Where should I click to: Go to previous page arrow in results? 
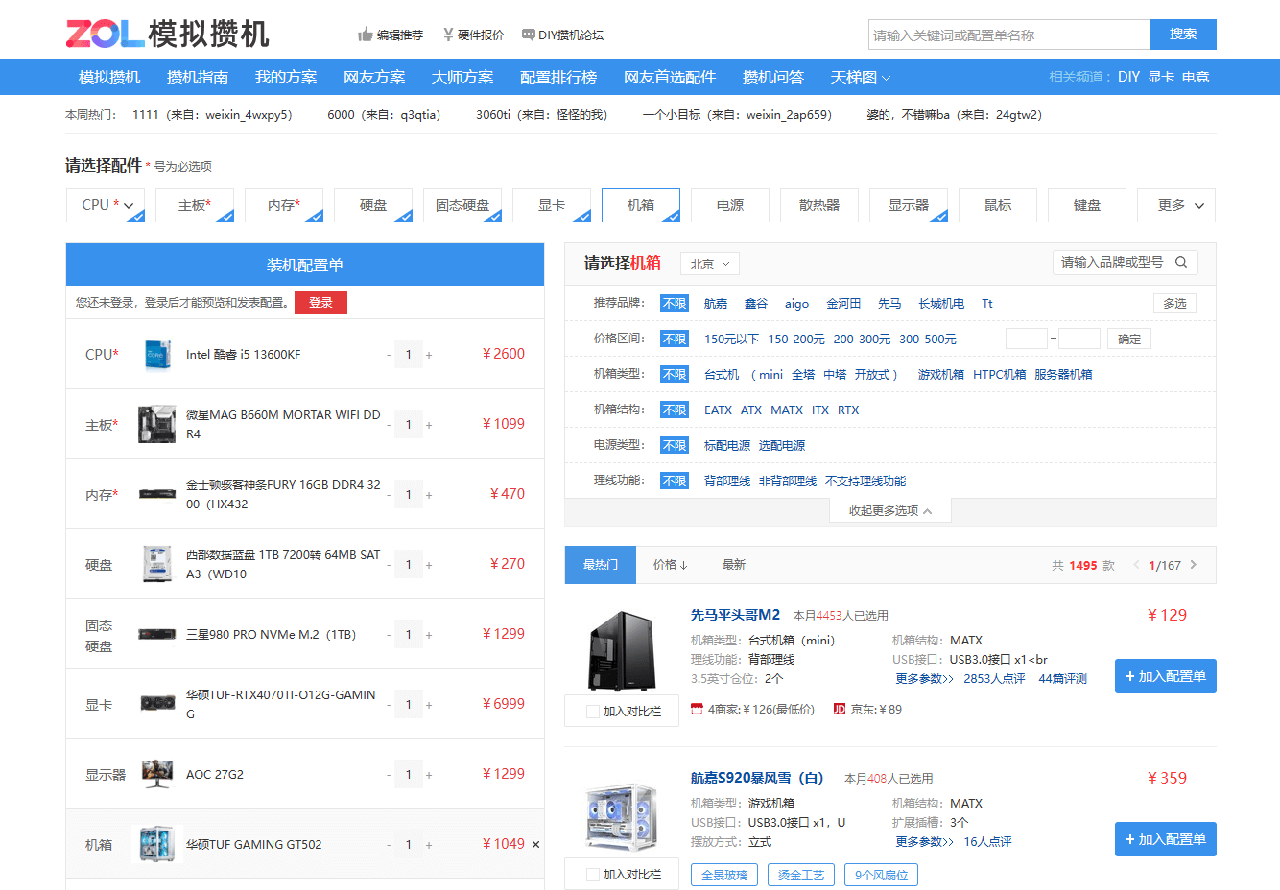click(1136, 565)
